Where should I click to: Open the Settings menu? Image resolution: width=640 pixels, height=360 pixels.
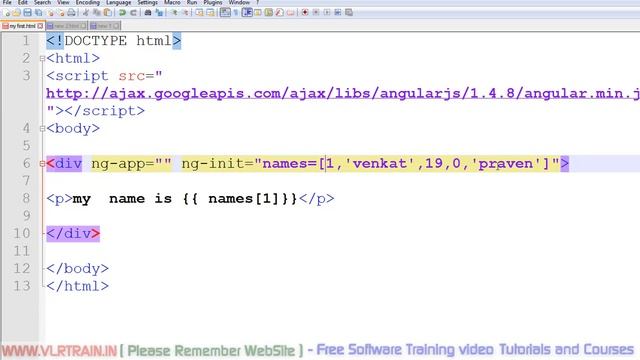(147, 2)
